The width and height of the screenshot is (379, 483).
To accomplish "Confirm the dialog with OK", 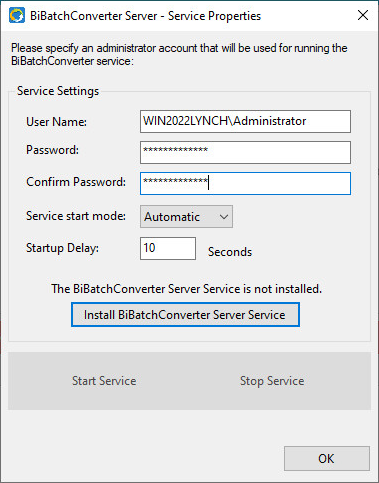I will pyautogui.click(x=327, y=458).
